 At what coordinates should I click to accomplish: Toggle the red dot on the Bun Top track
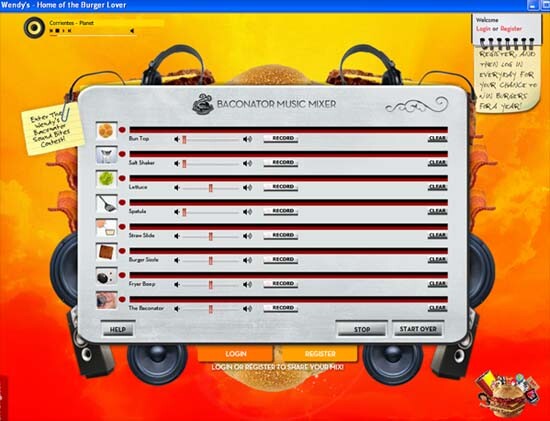[x=122, y=130]
